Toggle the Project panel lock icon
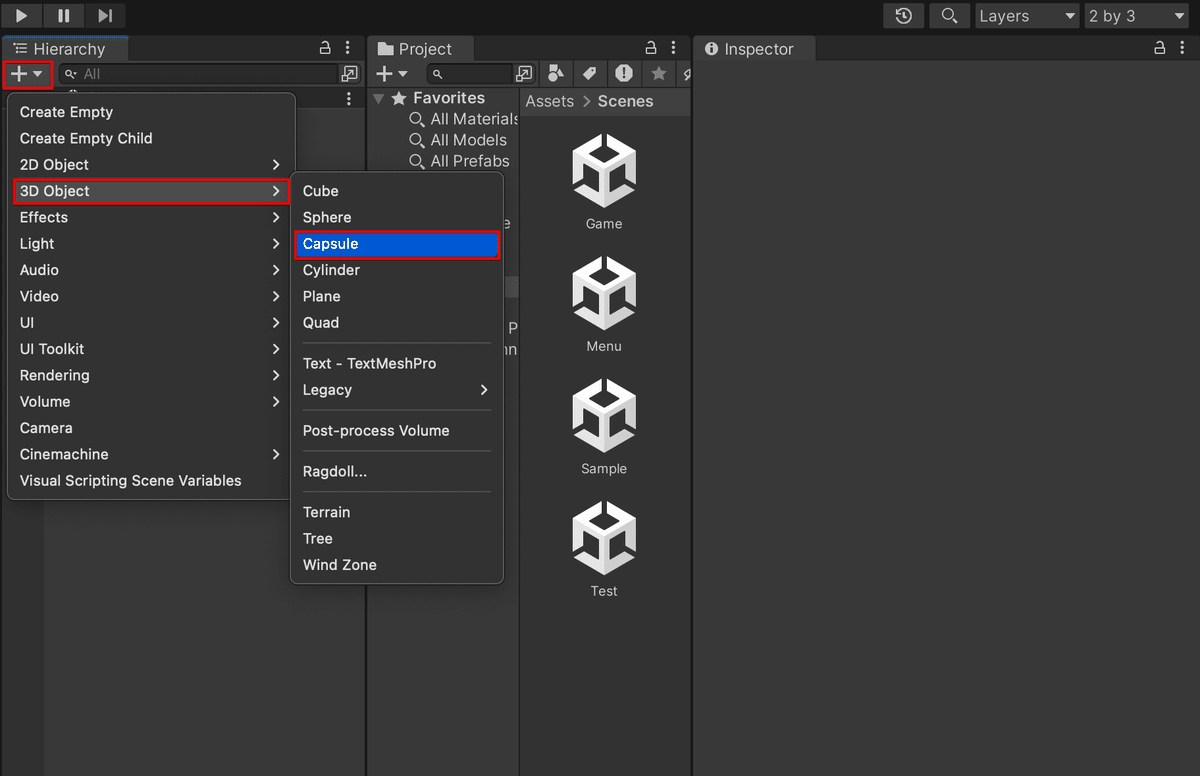The width and height of the screenshot is (1200, 776). (651, 48)
